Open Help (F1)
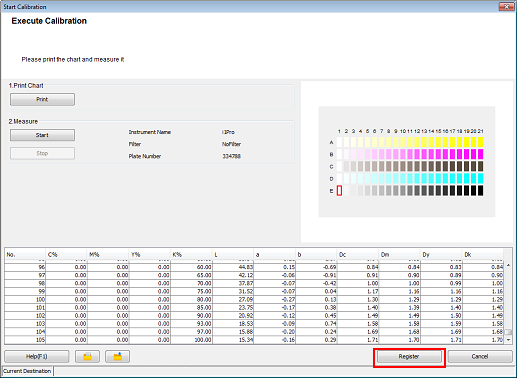The height and width of the screenshot is (378, 517). 37,356
